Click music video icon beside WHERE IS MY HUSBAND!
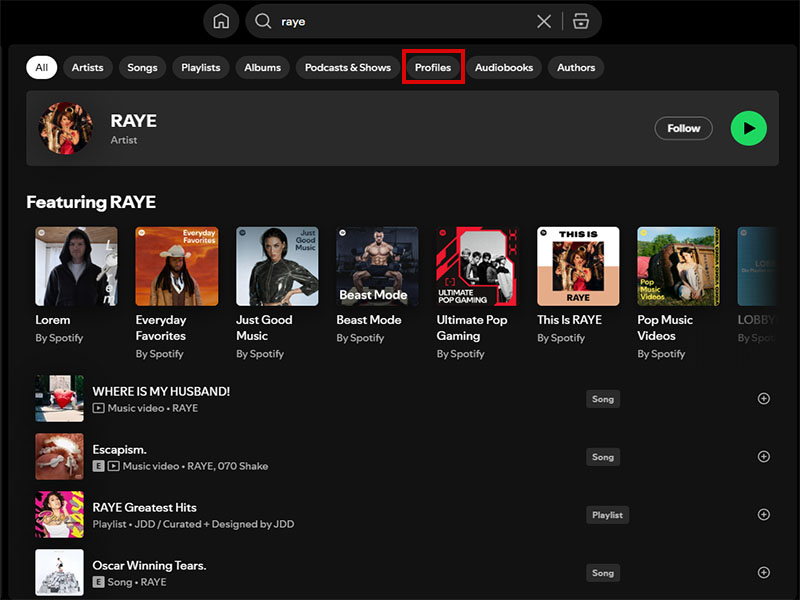Screen dimensions: 800x600 (98, 408)
